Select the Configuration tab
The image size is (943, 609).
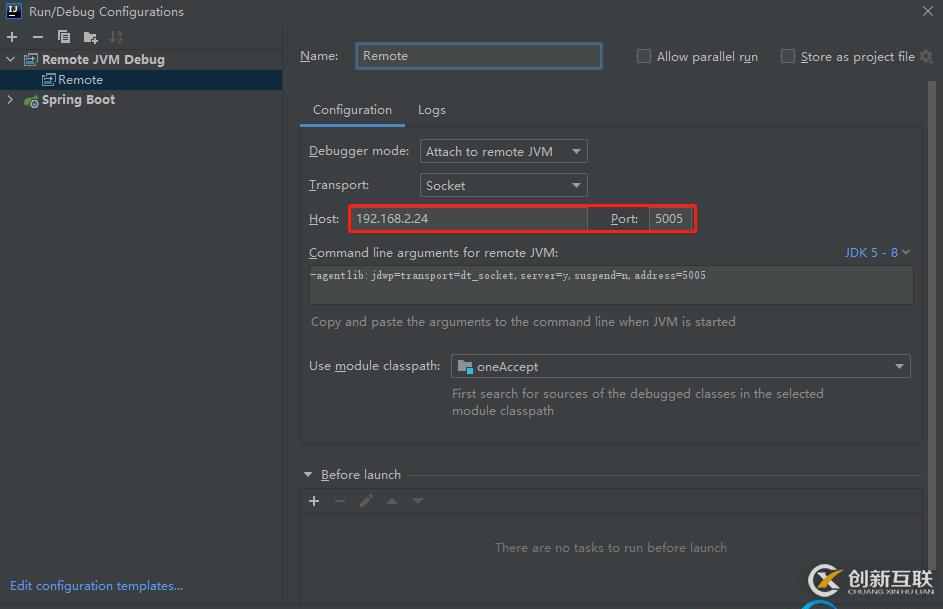[352, 110]
